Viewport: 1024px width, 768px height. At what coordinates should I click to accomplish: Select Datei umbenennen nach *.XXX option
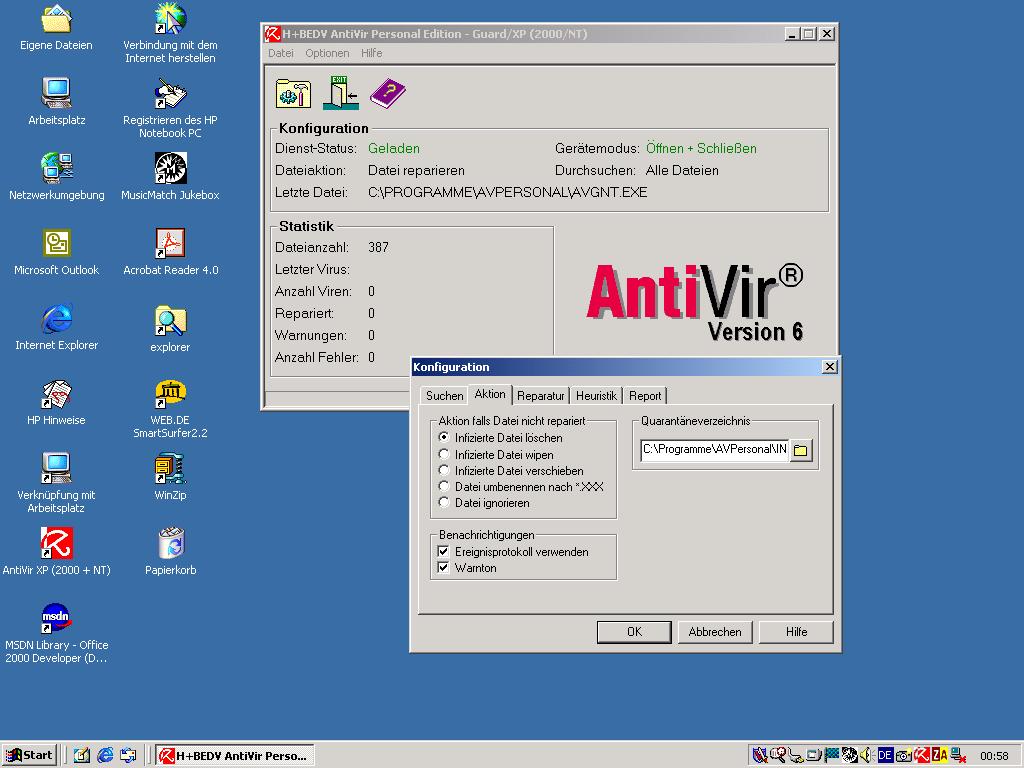tap(521, 487)
